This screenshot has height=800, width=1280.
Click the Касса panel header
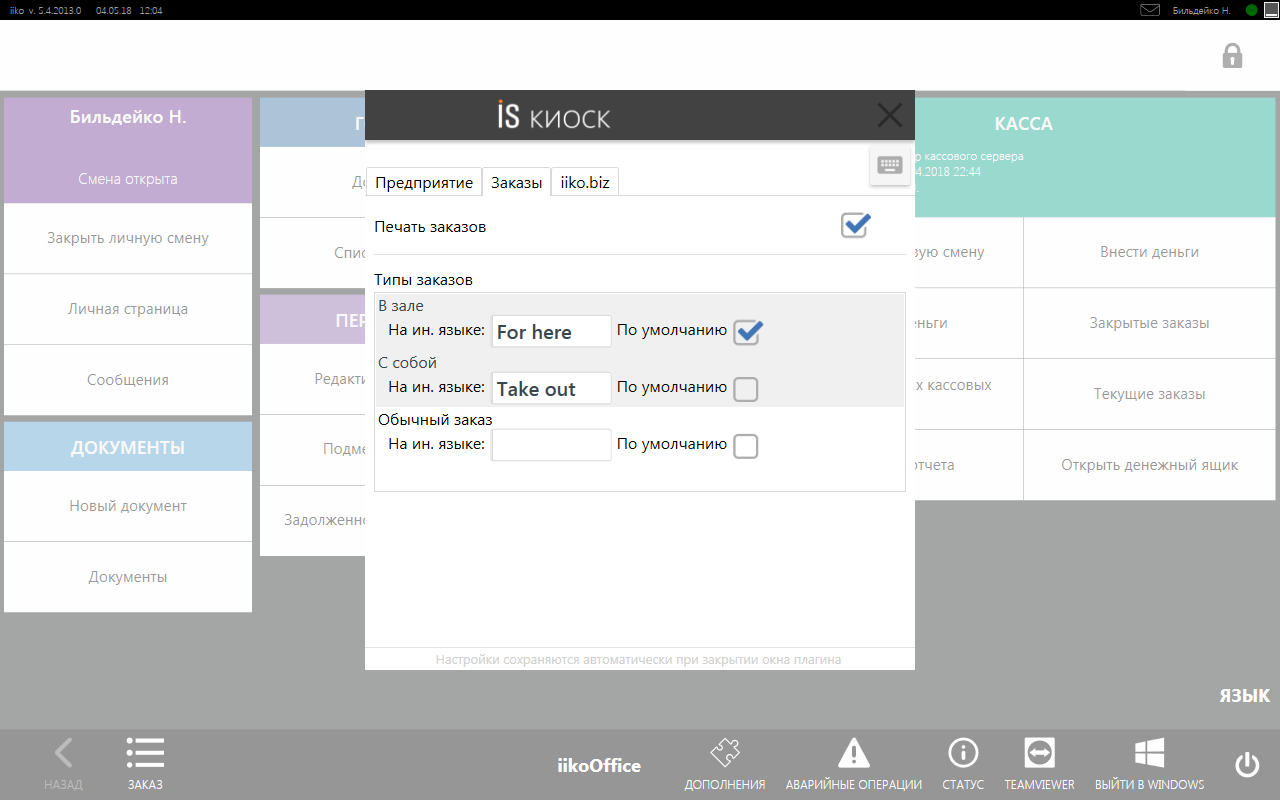(1023, 124)
